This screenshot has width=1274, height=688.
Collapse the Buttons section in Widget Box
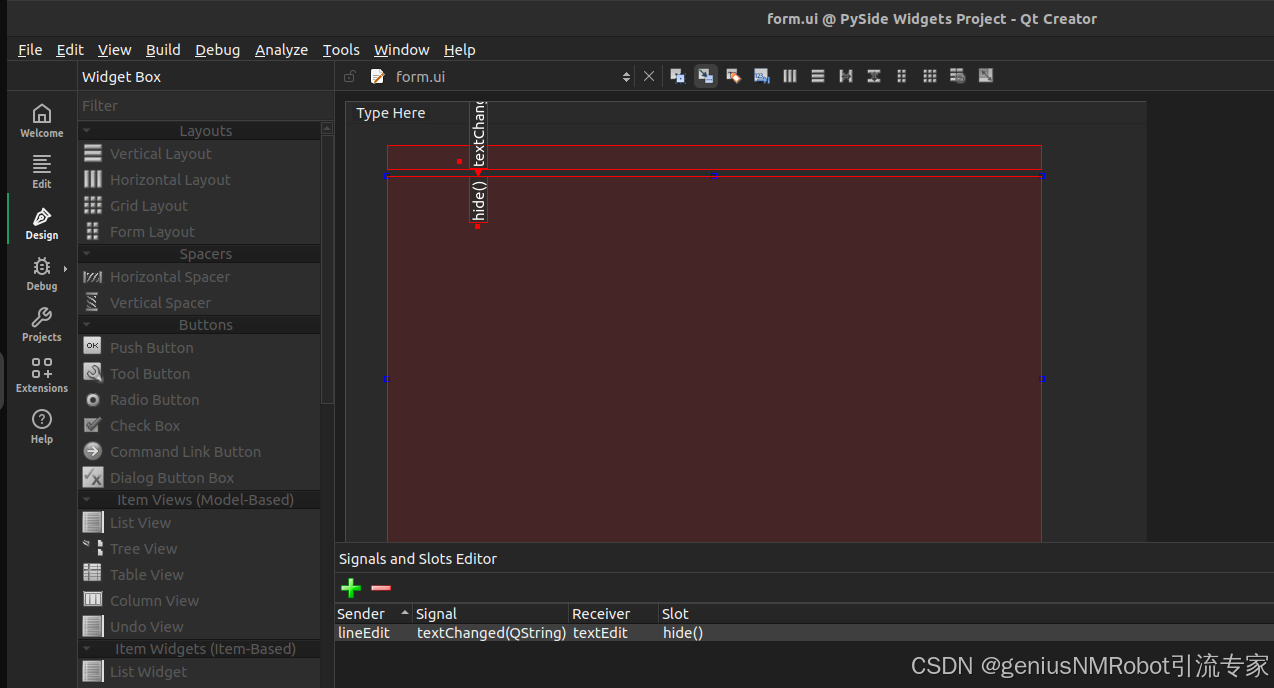[86, 324]
